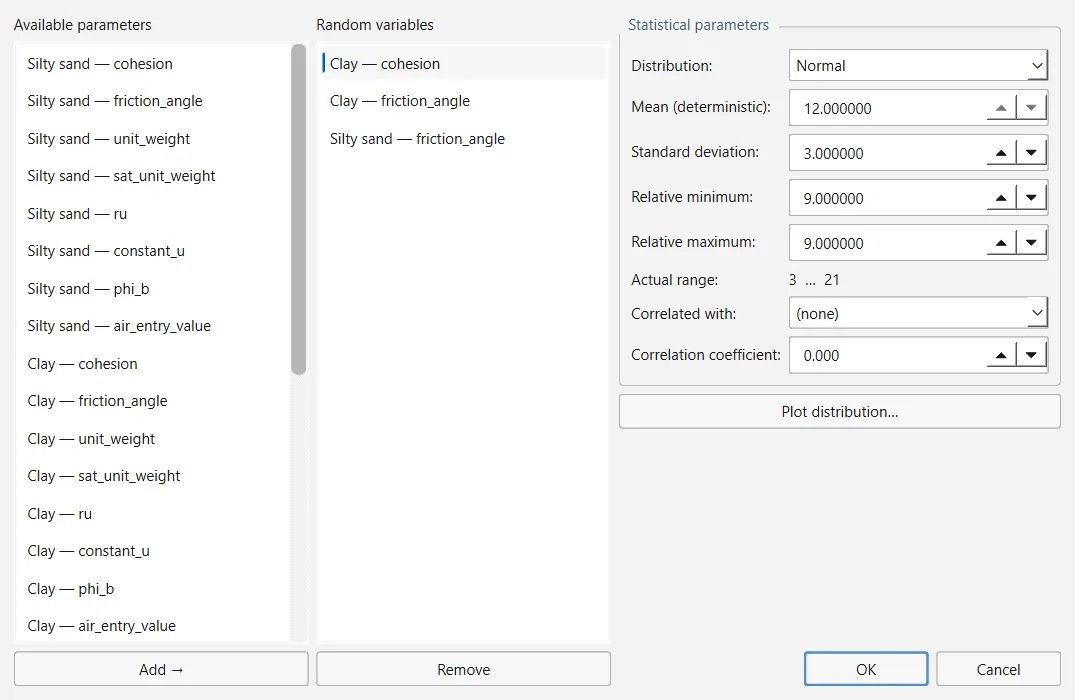This screenshot has width=1075, height=700.
Task: Select Silty sand — constant_u parameter
Action: click(154, 251)
